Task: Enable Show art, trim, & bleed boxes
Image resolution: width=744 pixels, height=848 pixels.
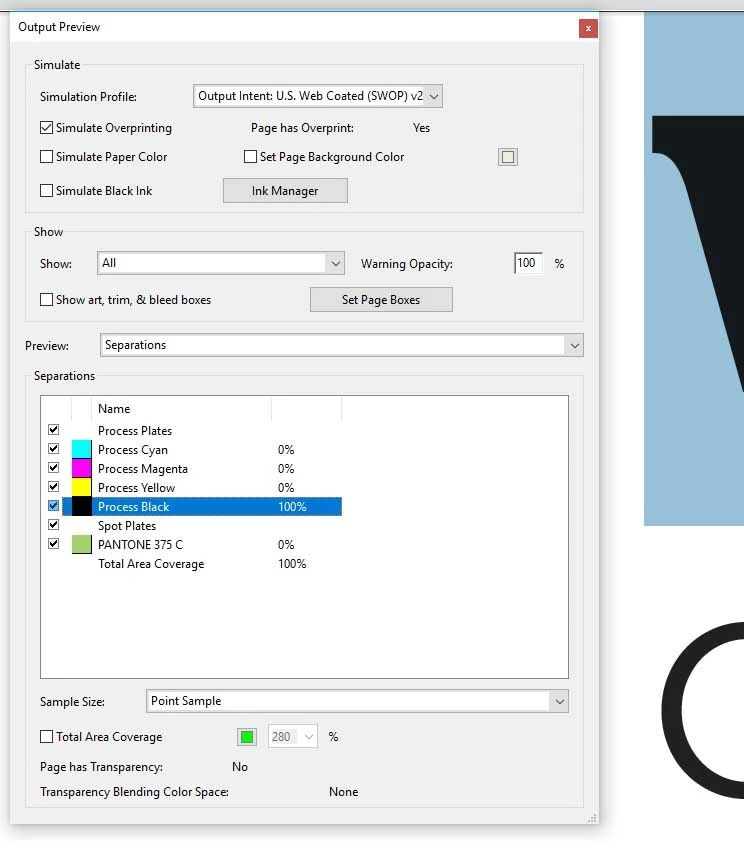Action: 46,300
